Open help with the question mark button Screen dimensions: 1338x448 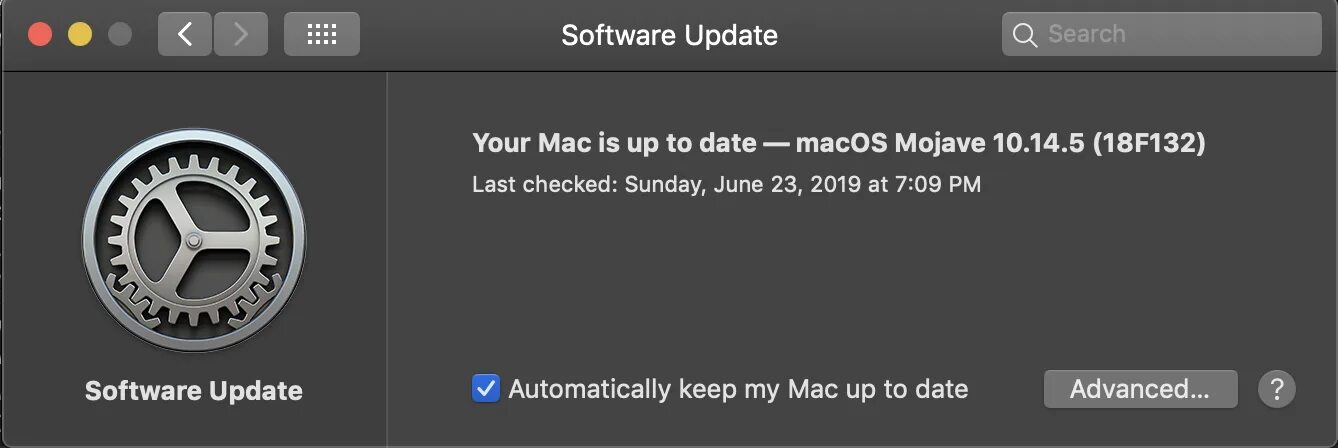click(x=1276, y=388)
